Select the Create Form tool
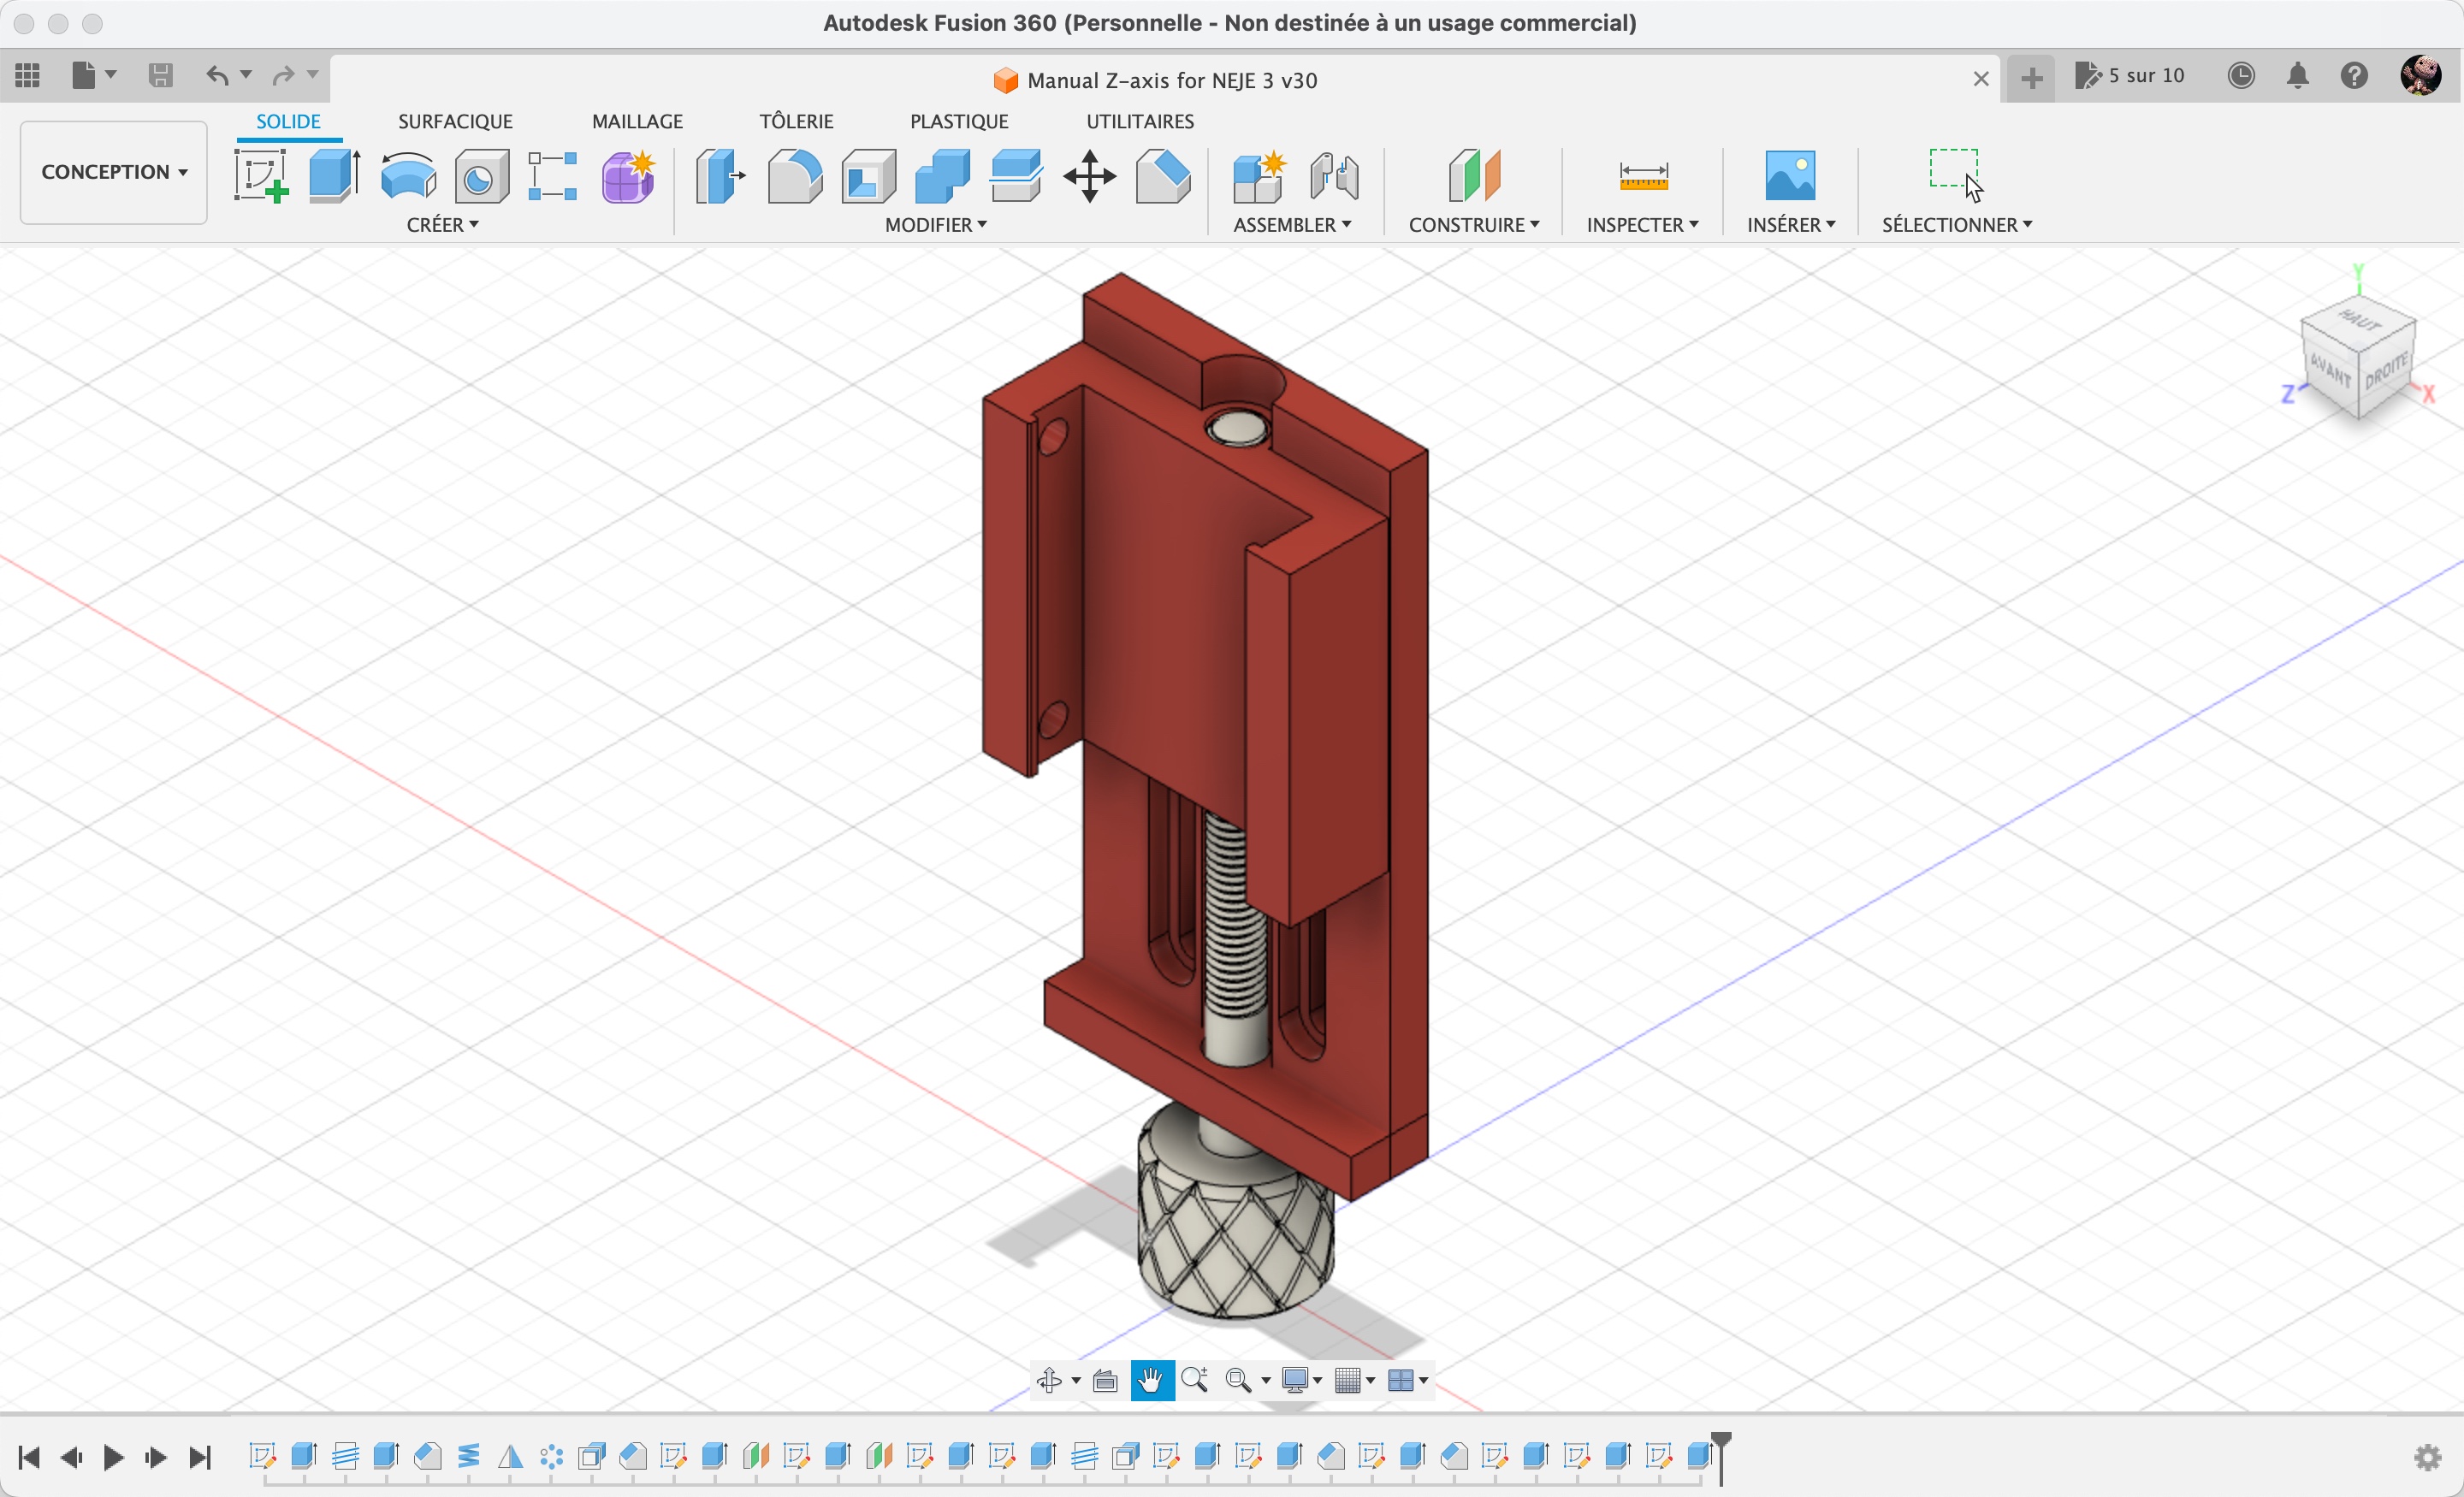Screen dimensions: 2464x1497 coord(627,175)
